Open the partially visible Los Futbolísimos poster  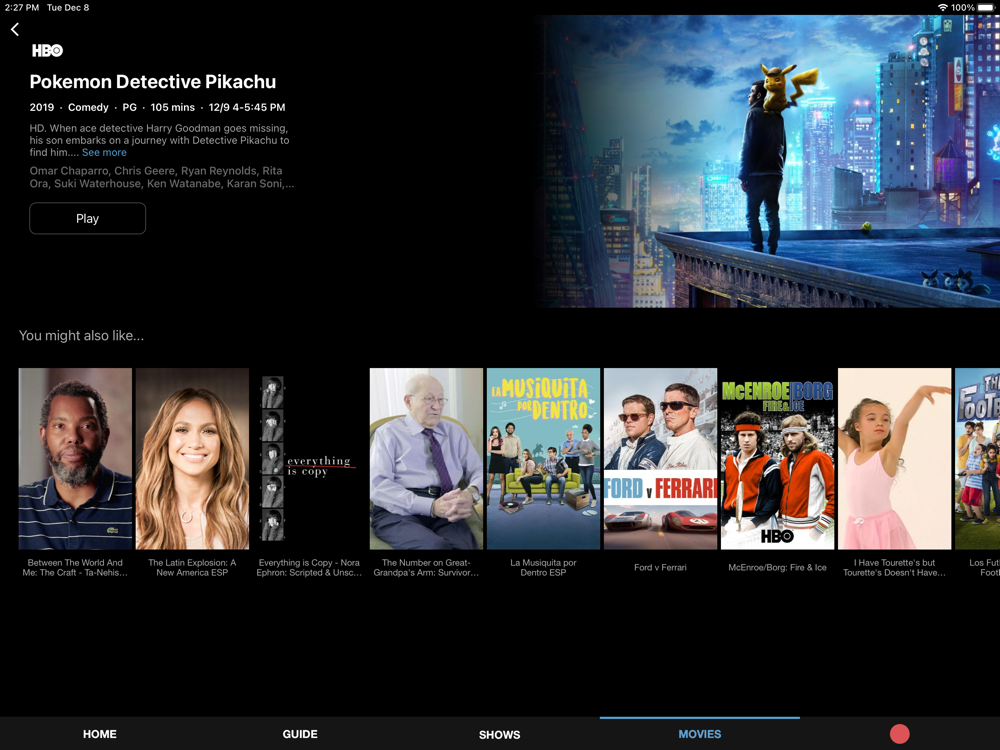point(977,459)
